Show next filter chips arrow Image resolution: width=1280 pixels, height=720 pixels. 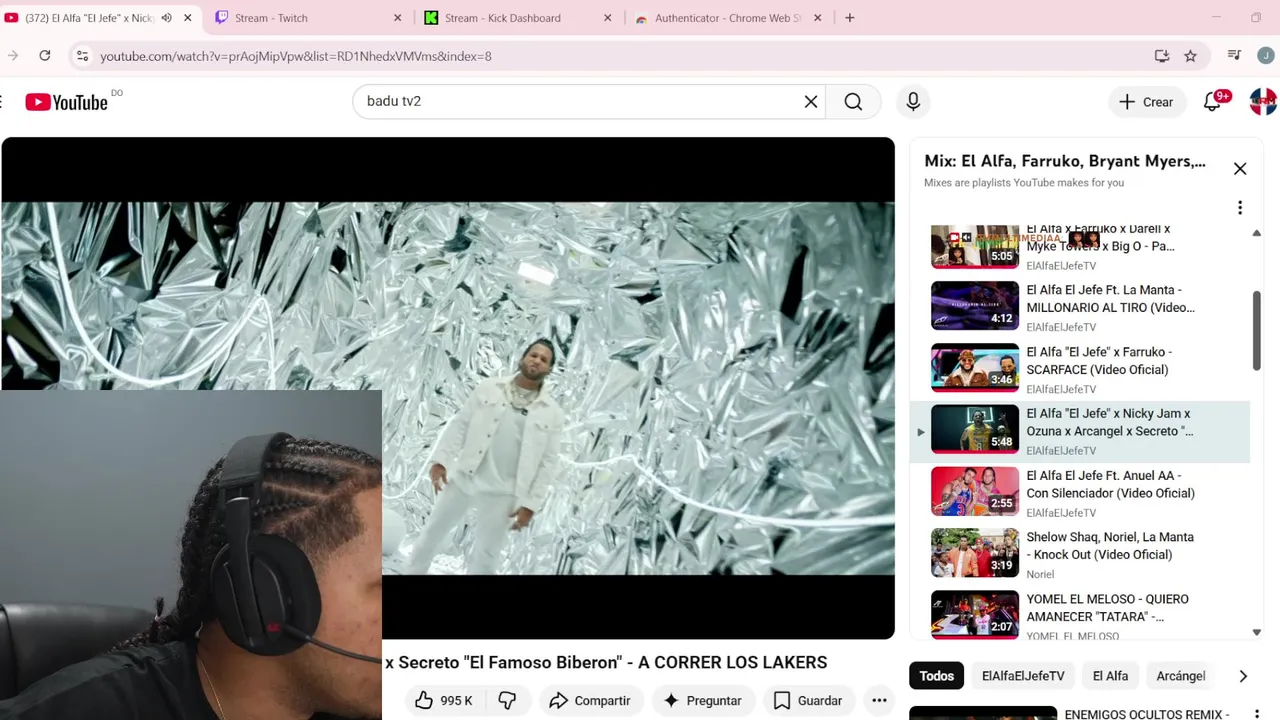coord(1243,676)
